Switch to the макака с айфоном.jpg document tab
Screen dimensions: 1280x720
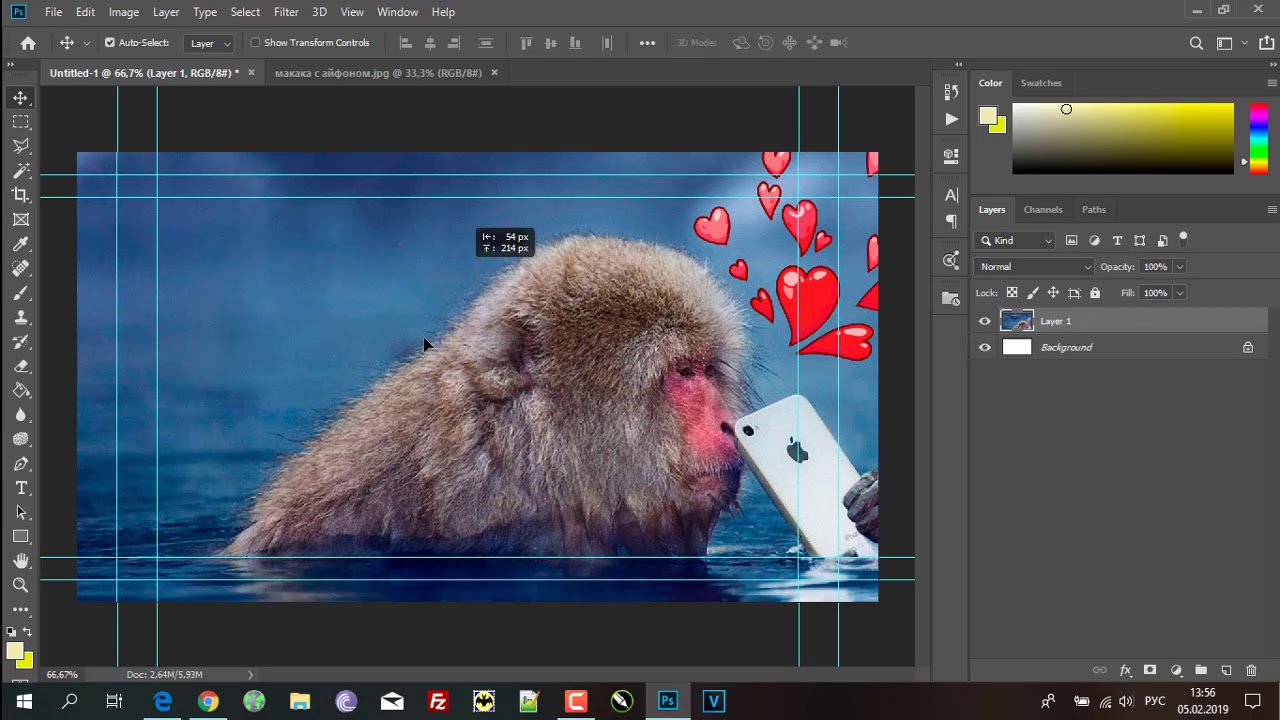(x=378, y=73)
